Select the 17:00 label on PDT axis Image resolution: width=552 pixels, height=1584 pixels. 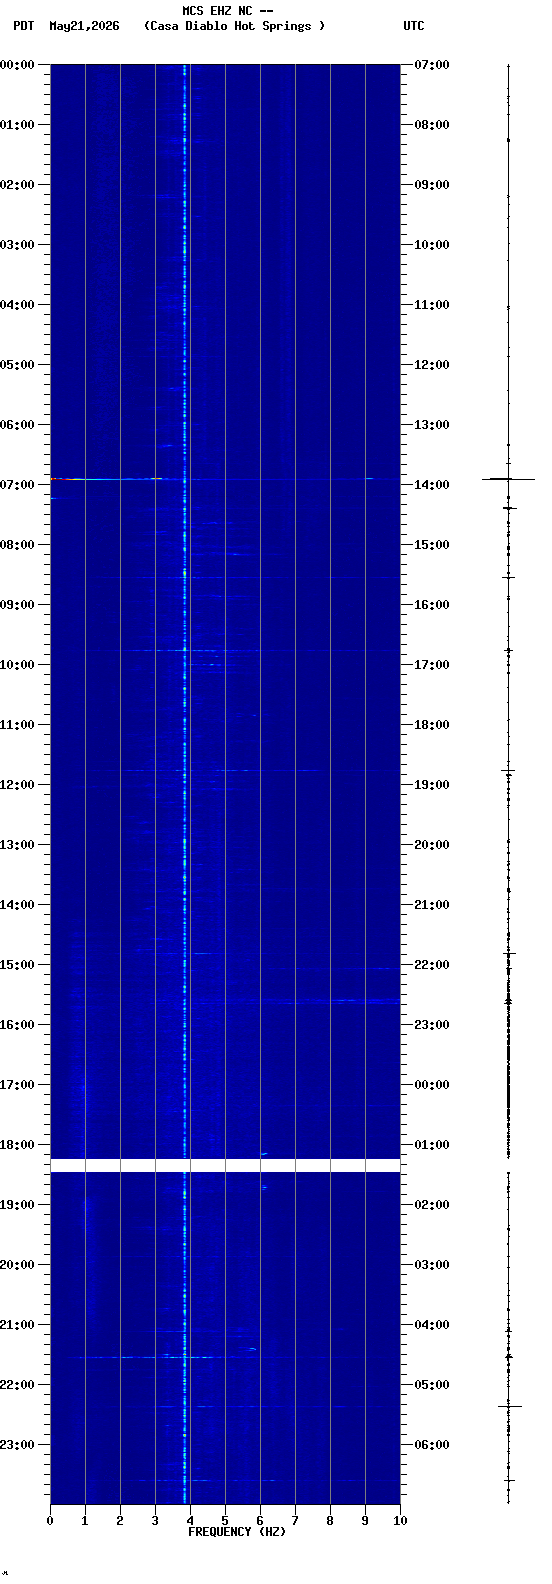17,1085
